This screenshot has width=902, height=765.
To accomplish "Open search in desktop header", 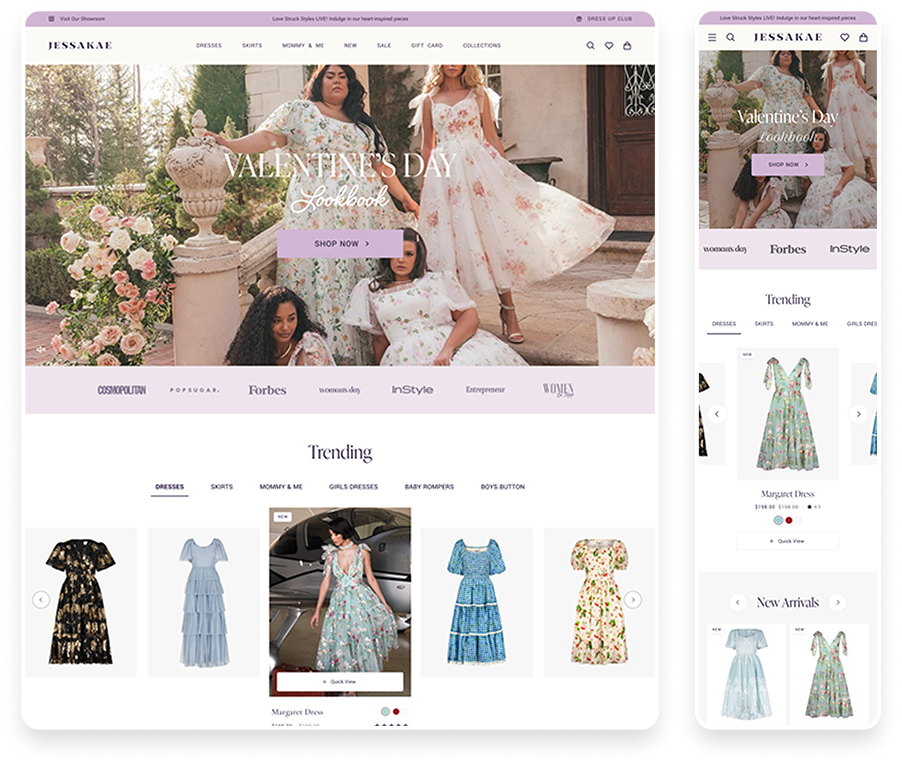I will [590, 46].
